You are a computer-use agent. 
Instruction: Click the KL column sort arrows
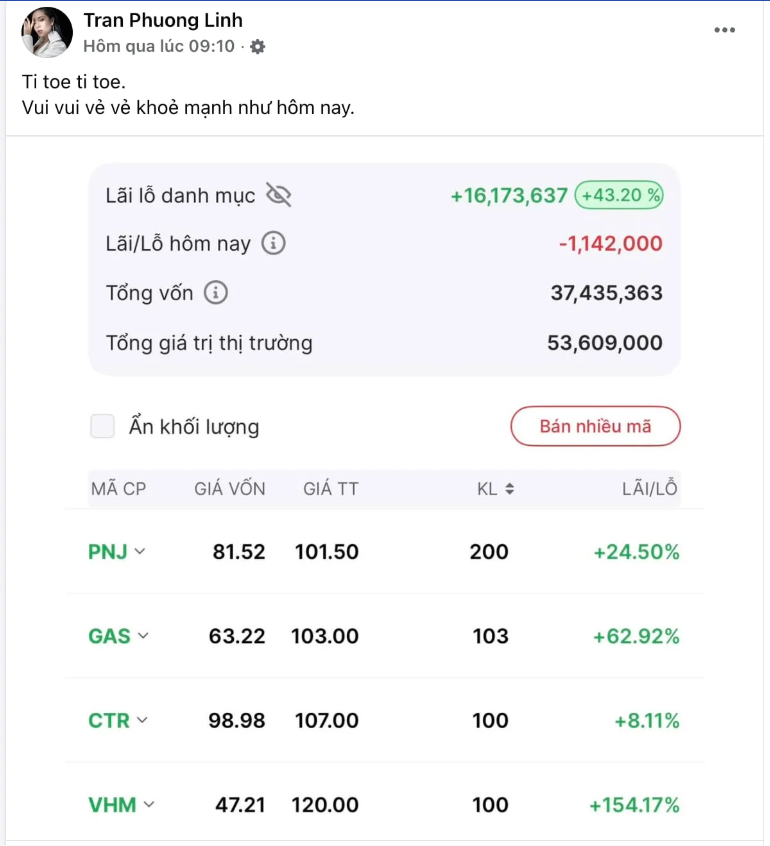tap(509, 489)
